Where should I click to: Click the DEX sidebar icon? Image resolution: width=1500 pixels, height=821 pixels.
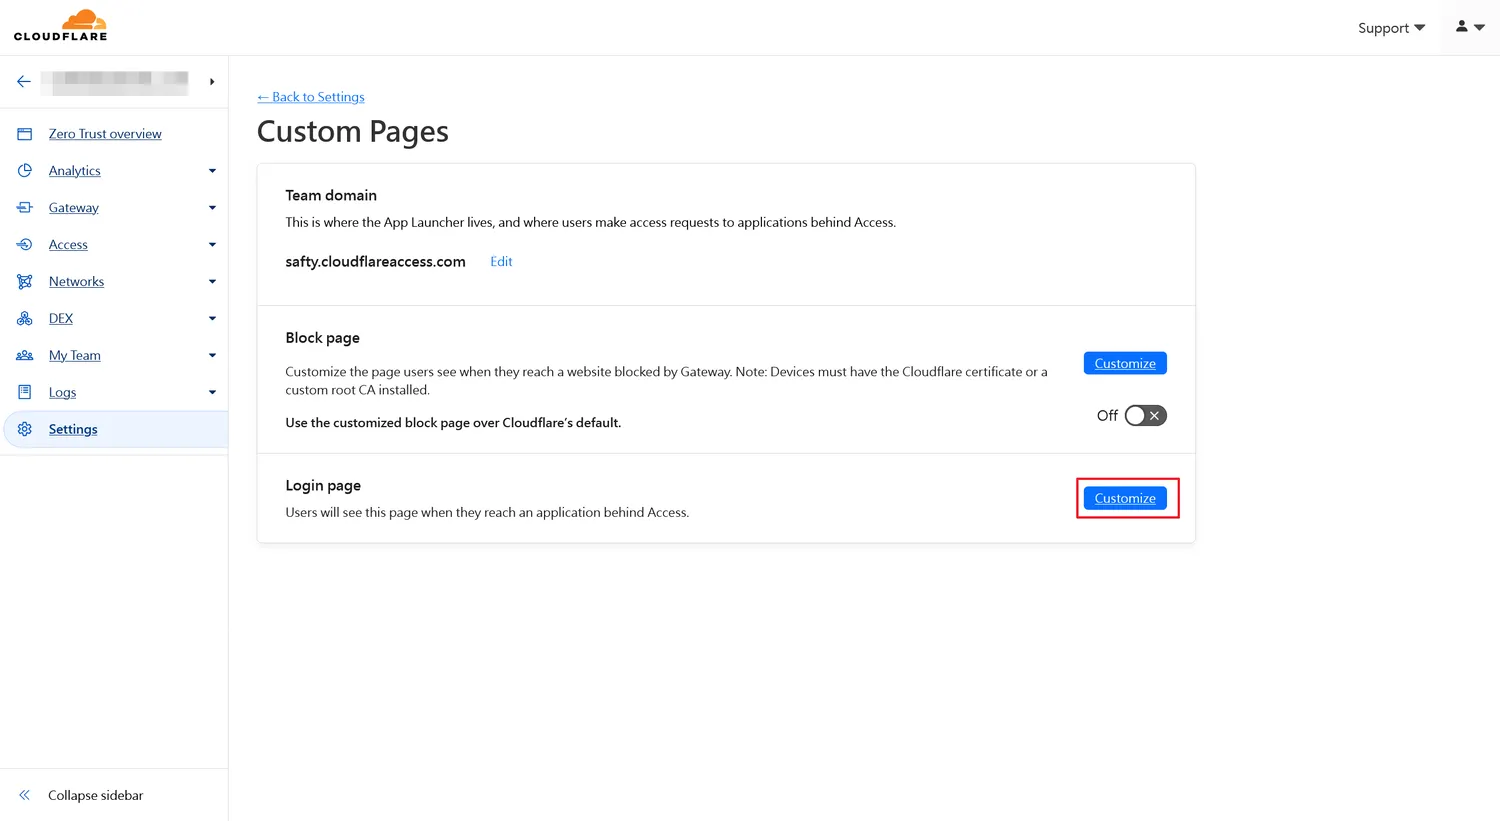point(25,319)
